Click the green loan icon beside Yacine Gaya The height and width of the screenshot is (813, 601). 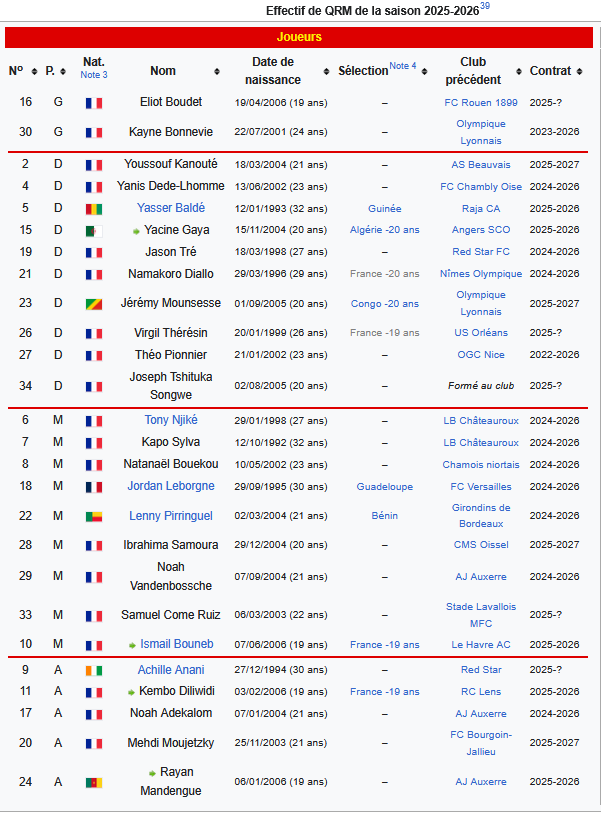pyautogui.click(x=136, y=231)
